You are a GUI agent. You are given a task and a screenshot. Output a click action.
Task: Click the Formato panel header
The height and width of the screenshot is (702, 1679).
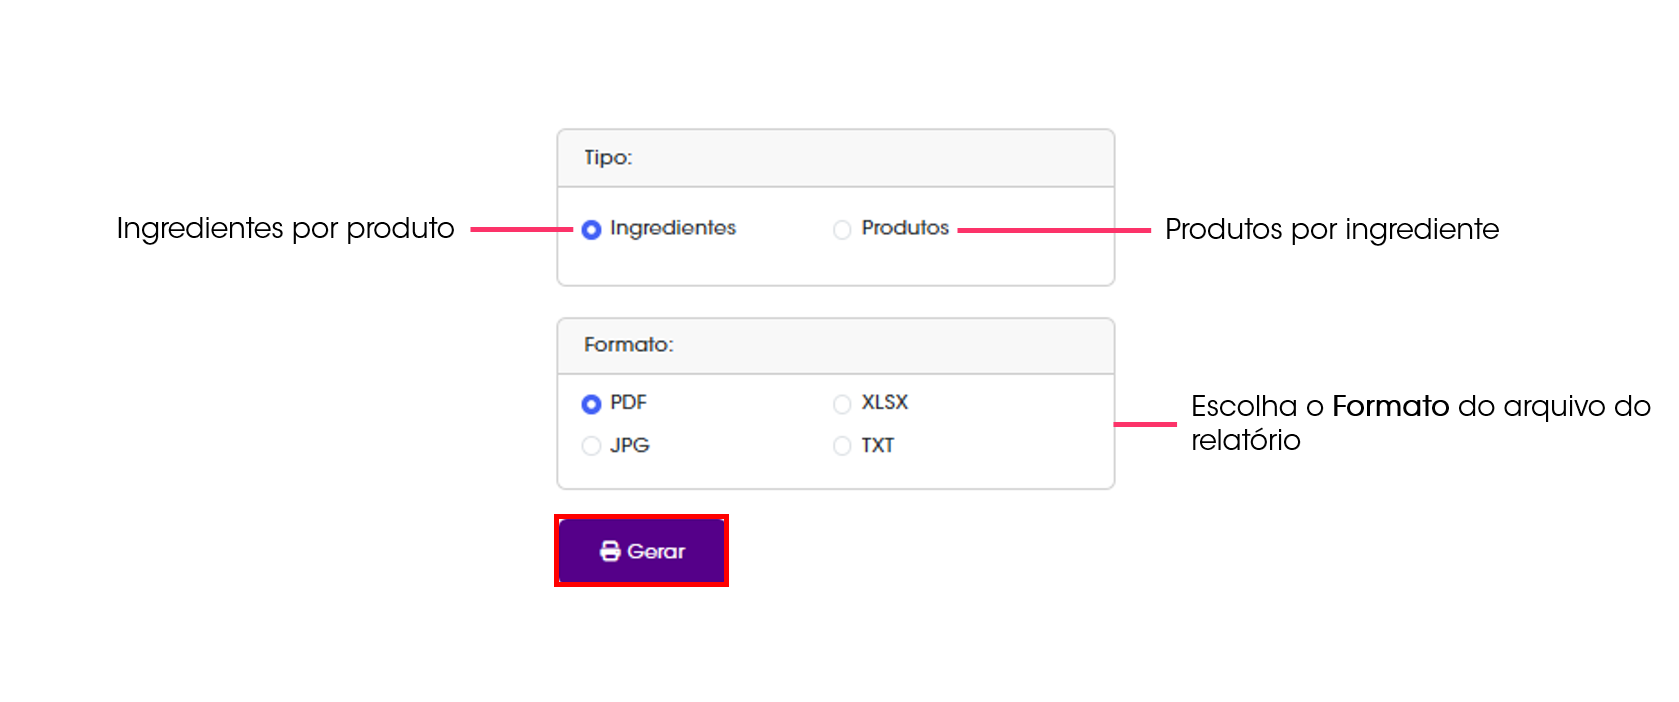point(836,346)
